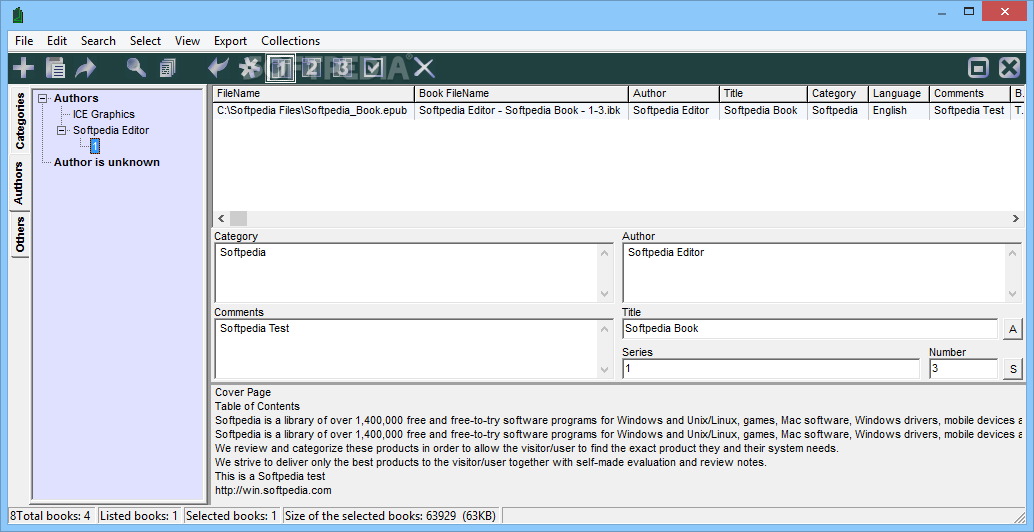The image size is (1034, 532).
Task: Click the Category box down scroll arrow
Action: coord(605,294)
